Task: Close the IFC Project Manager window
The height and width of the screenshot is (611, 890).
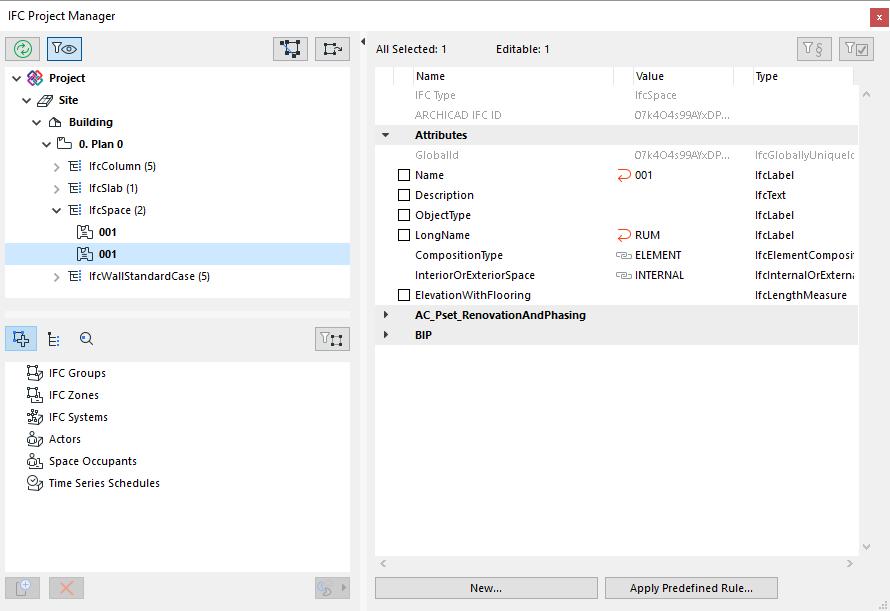Action: [x=879, y=17]
